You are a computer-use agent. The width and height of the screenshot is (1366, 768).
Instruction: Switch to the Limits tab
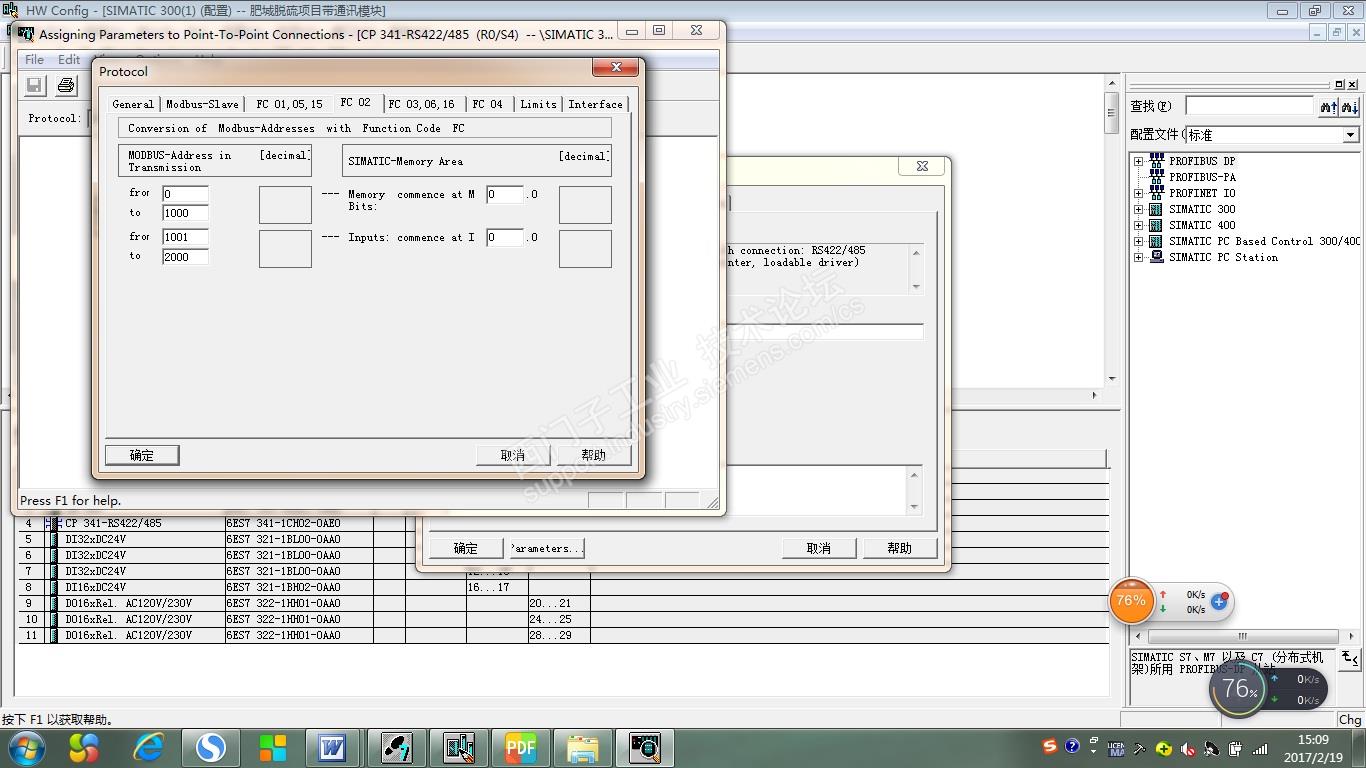click(538, 104)
